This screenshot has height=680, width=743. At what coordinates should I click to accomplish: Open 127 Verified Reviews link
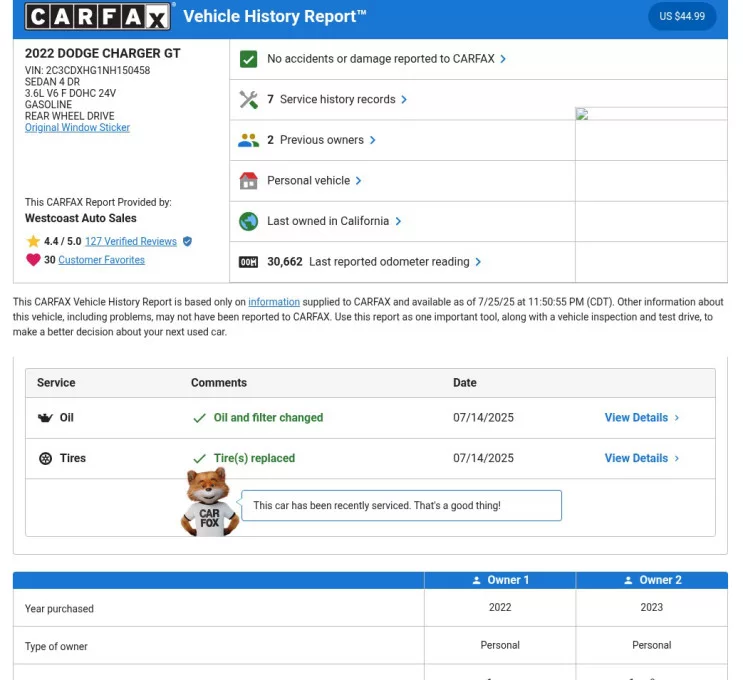[130, 241]
